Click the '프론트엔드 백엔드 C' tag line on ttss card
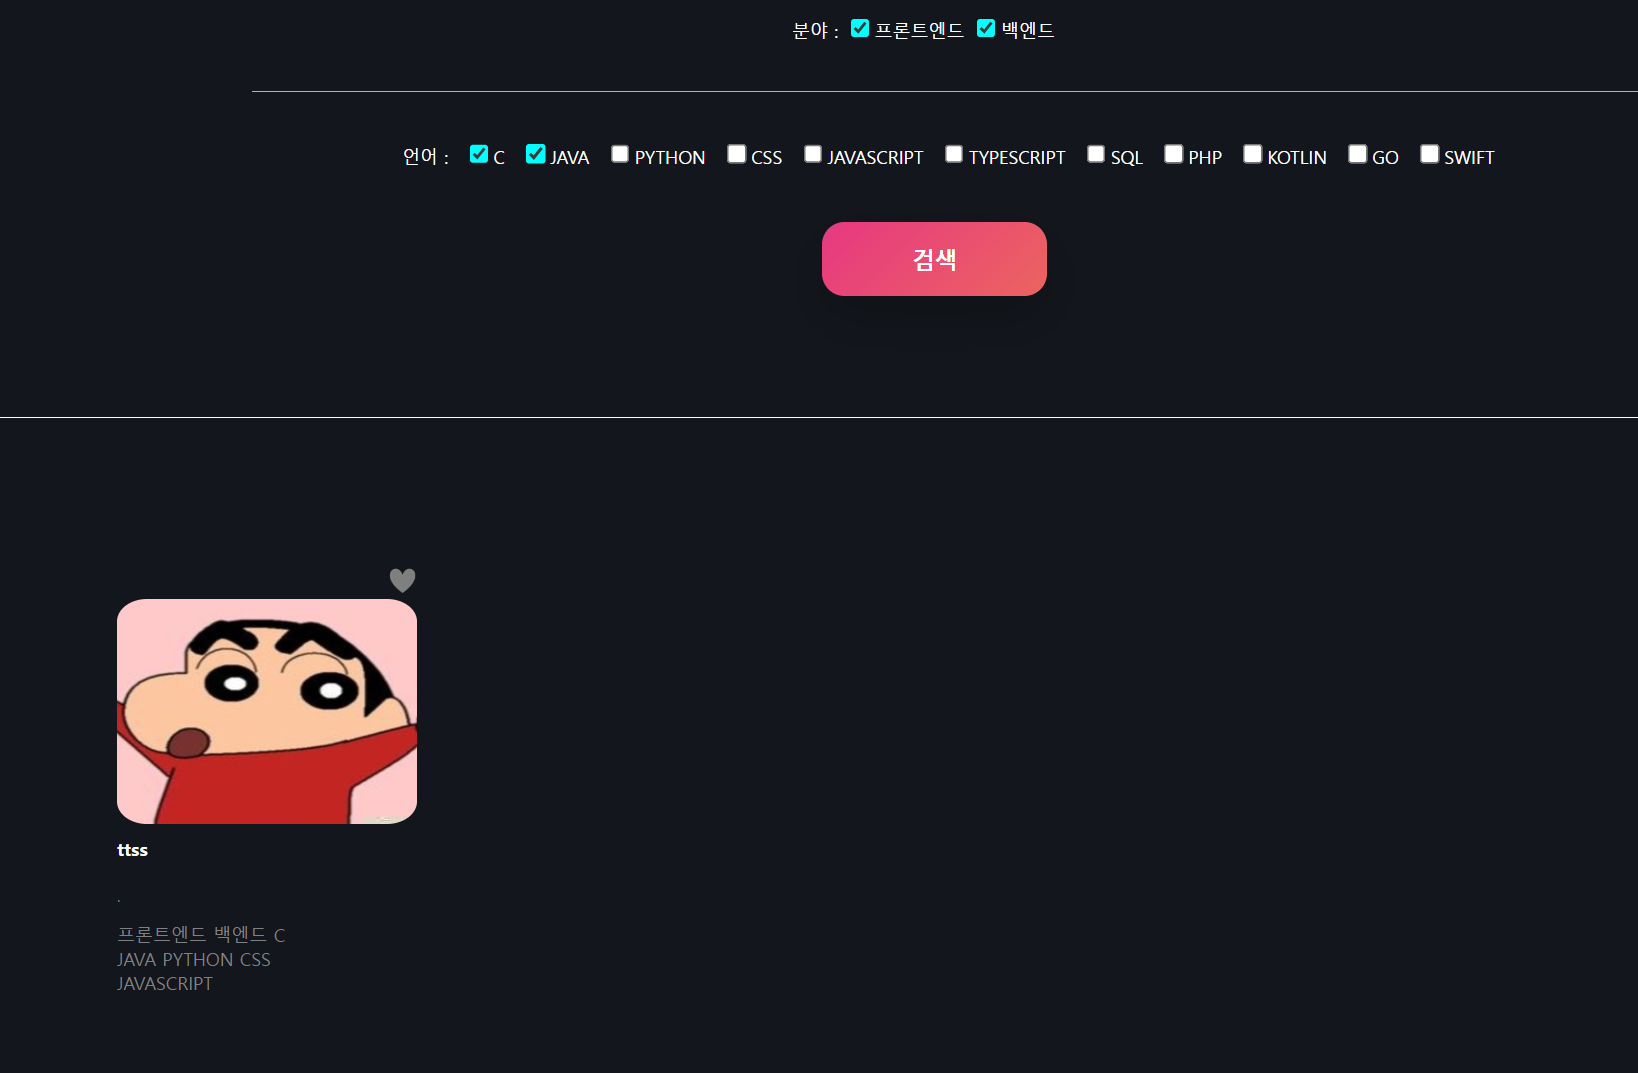 pyautogui.click(x=201, y=935)
